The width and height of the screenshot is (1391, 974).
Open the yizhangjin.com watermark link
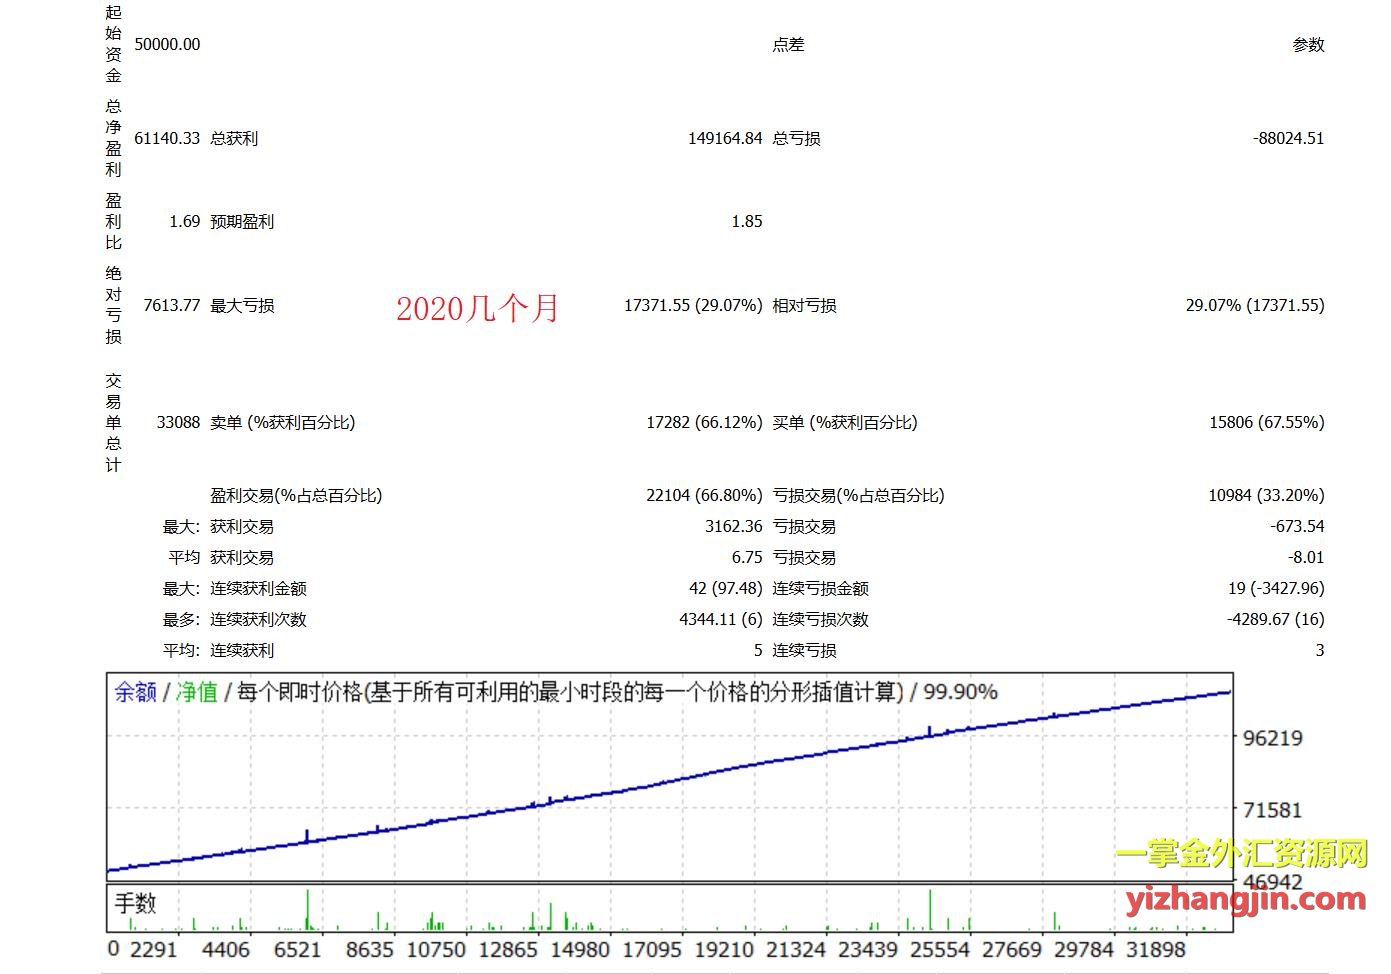tap(1245, 899)
